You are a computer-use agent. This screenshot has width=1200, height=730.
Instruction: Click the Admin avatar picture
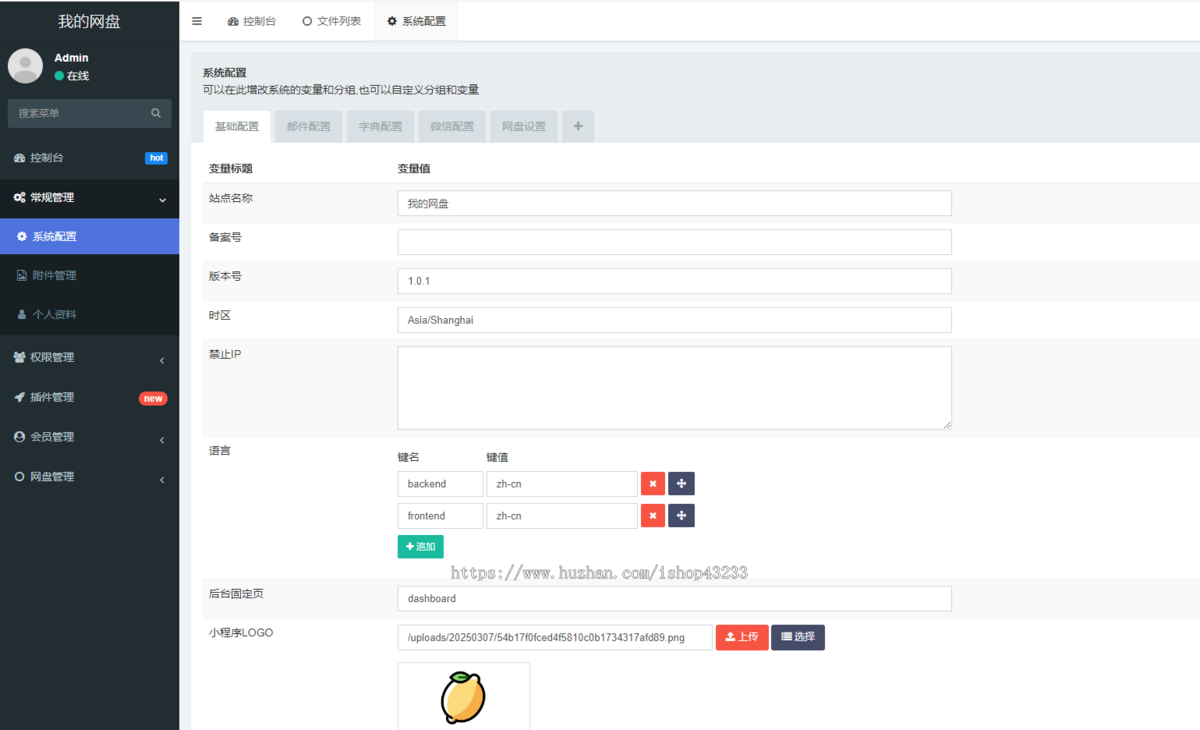pos(25,66)
